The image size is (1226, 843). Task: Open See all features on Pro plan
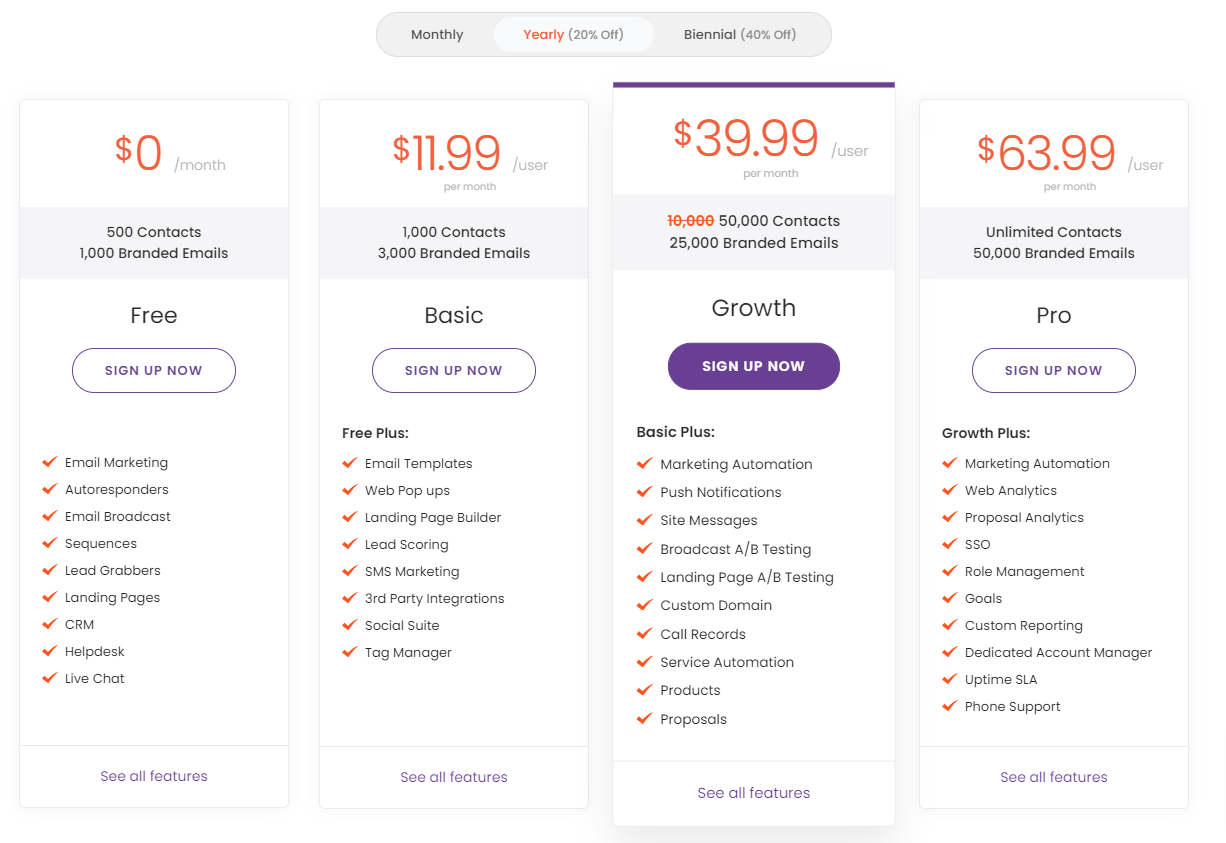[1054, 777]
